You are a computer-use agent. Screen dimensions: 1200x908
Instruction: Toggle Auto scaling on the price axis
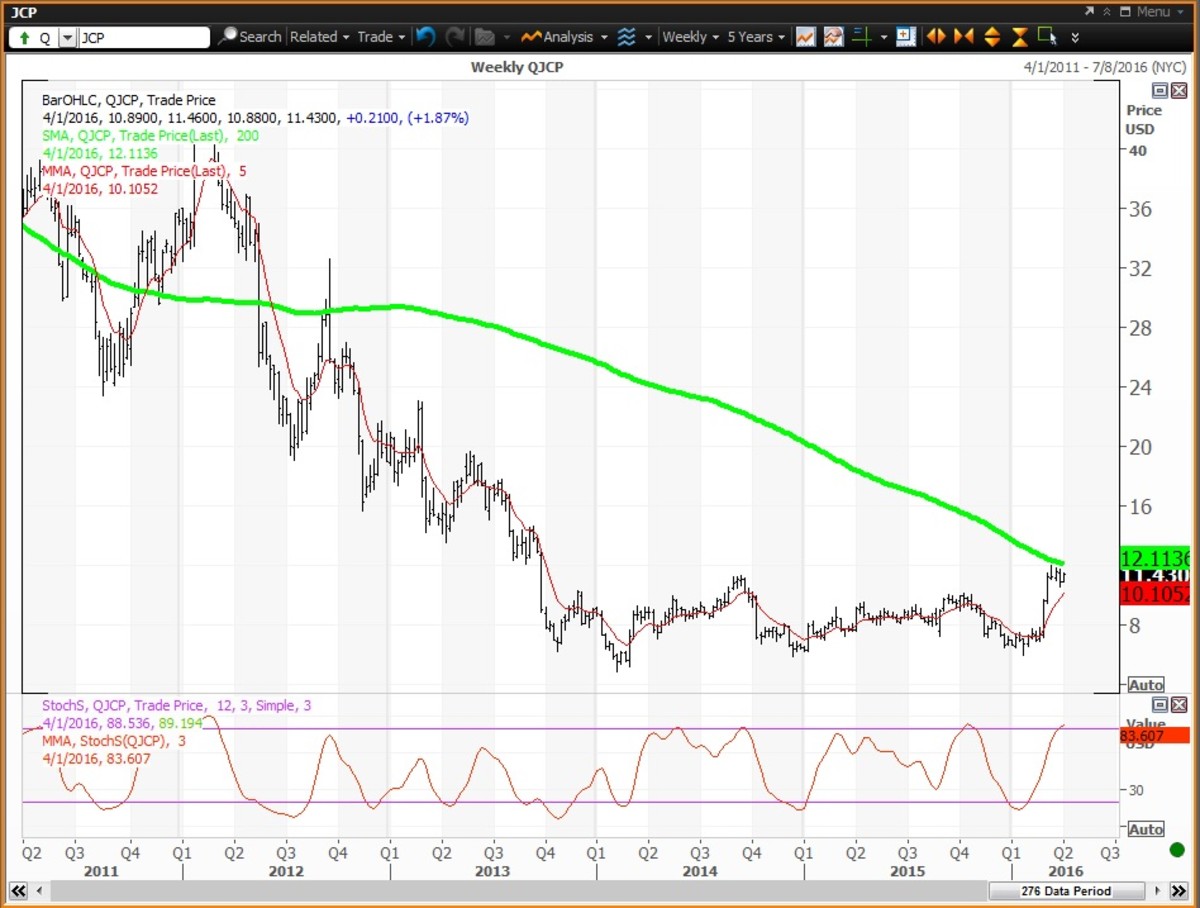pyautogui.click(x=1145, y=685)
